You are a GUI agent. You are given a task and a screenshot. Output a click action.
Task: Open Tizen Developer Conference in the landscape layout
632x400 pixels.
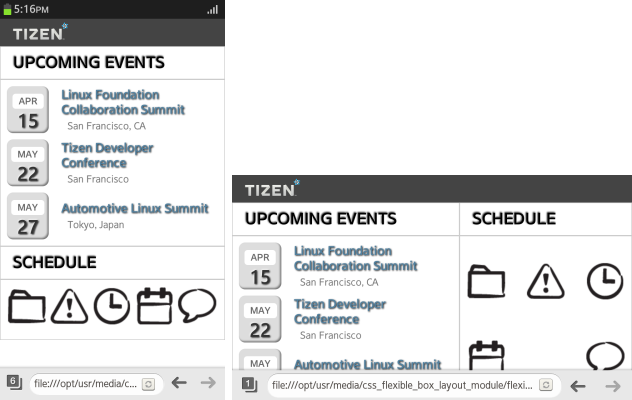point(340,311)
